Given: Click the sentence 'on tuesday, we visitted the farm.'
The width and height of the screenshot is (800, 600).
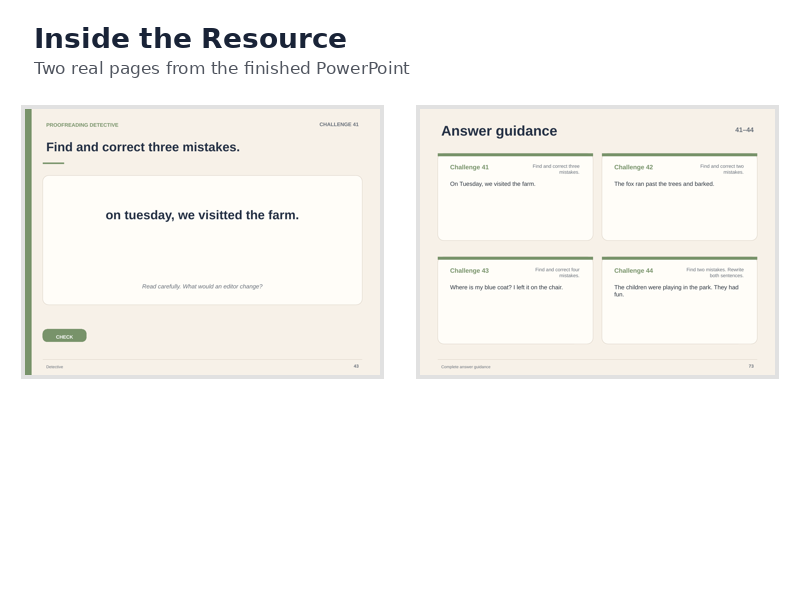Looking at the screenshot, I should click(202, 215).
